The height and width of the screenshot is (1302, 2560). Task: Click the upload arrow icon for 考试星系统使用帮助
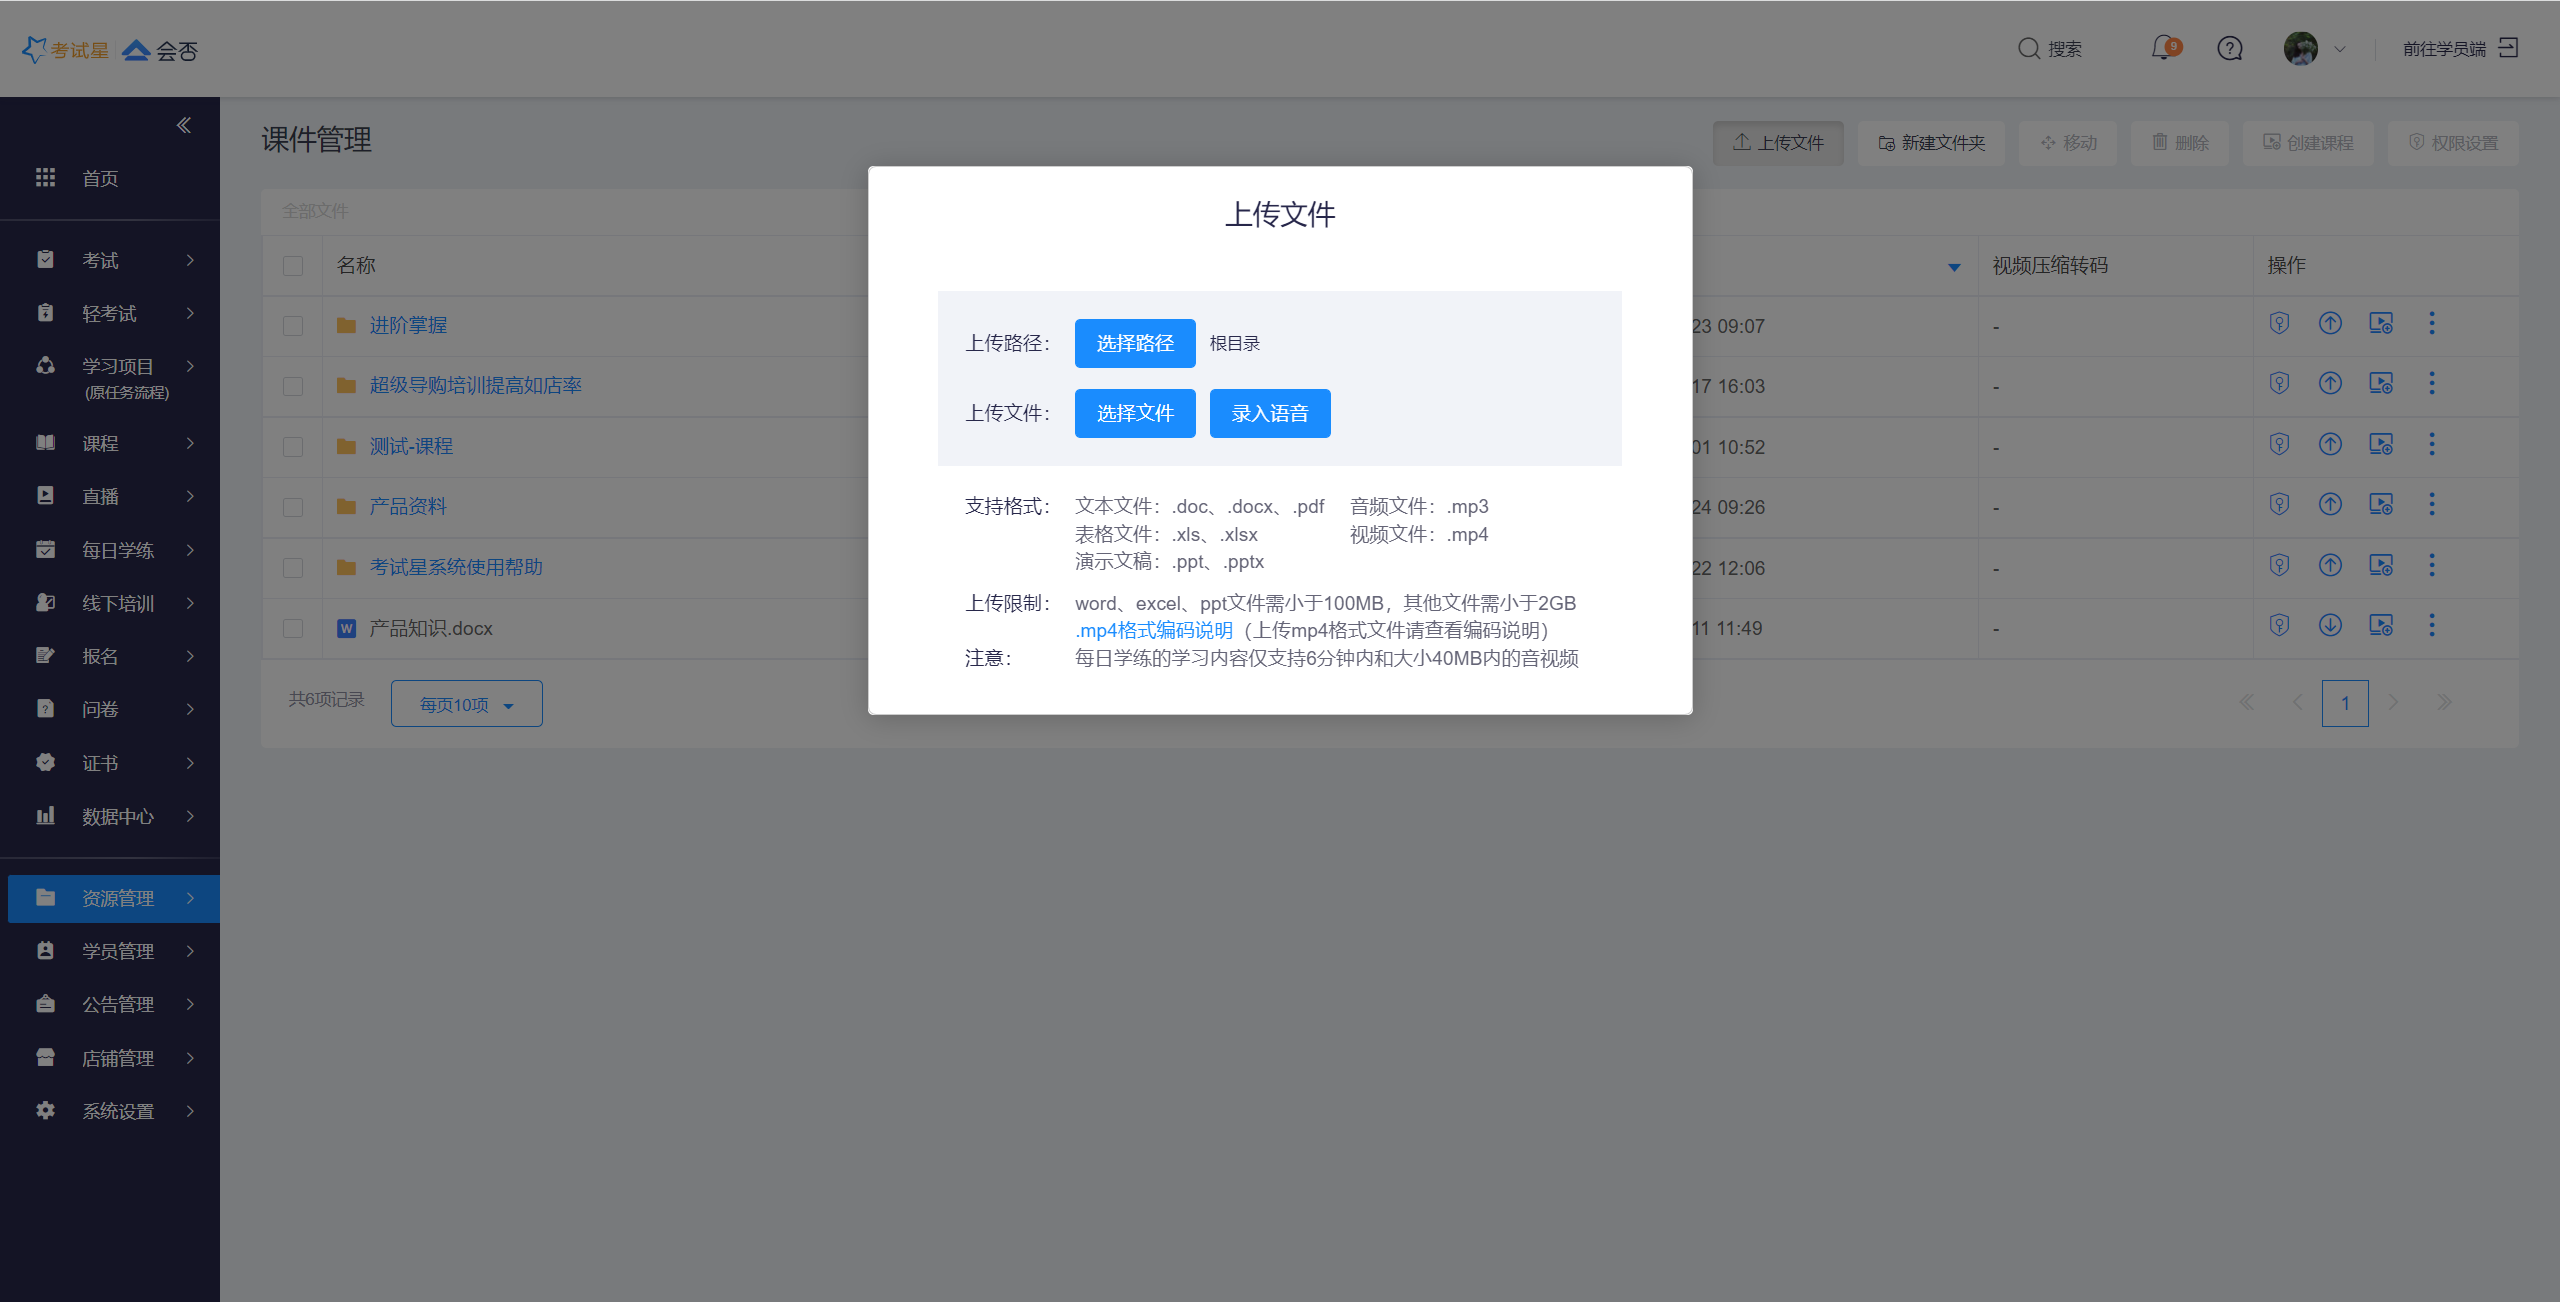2330,566
